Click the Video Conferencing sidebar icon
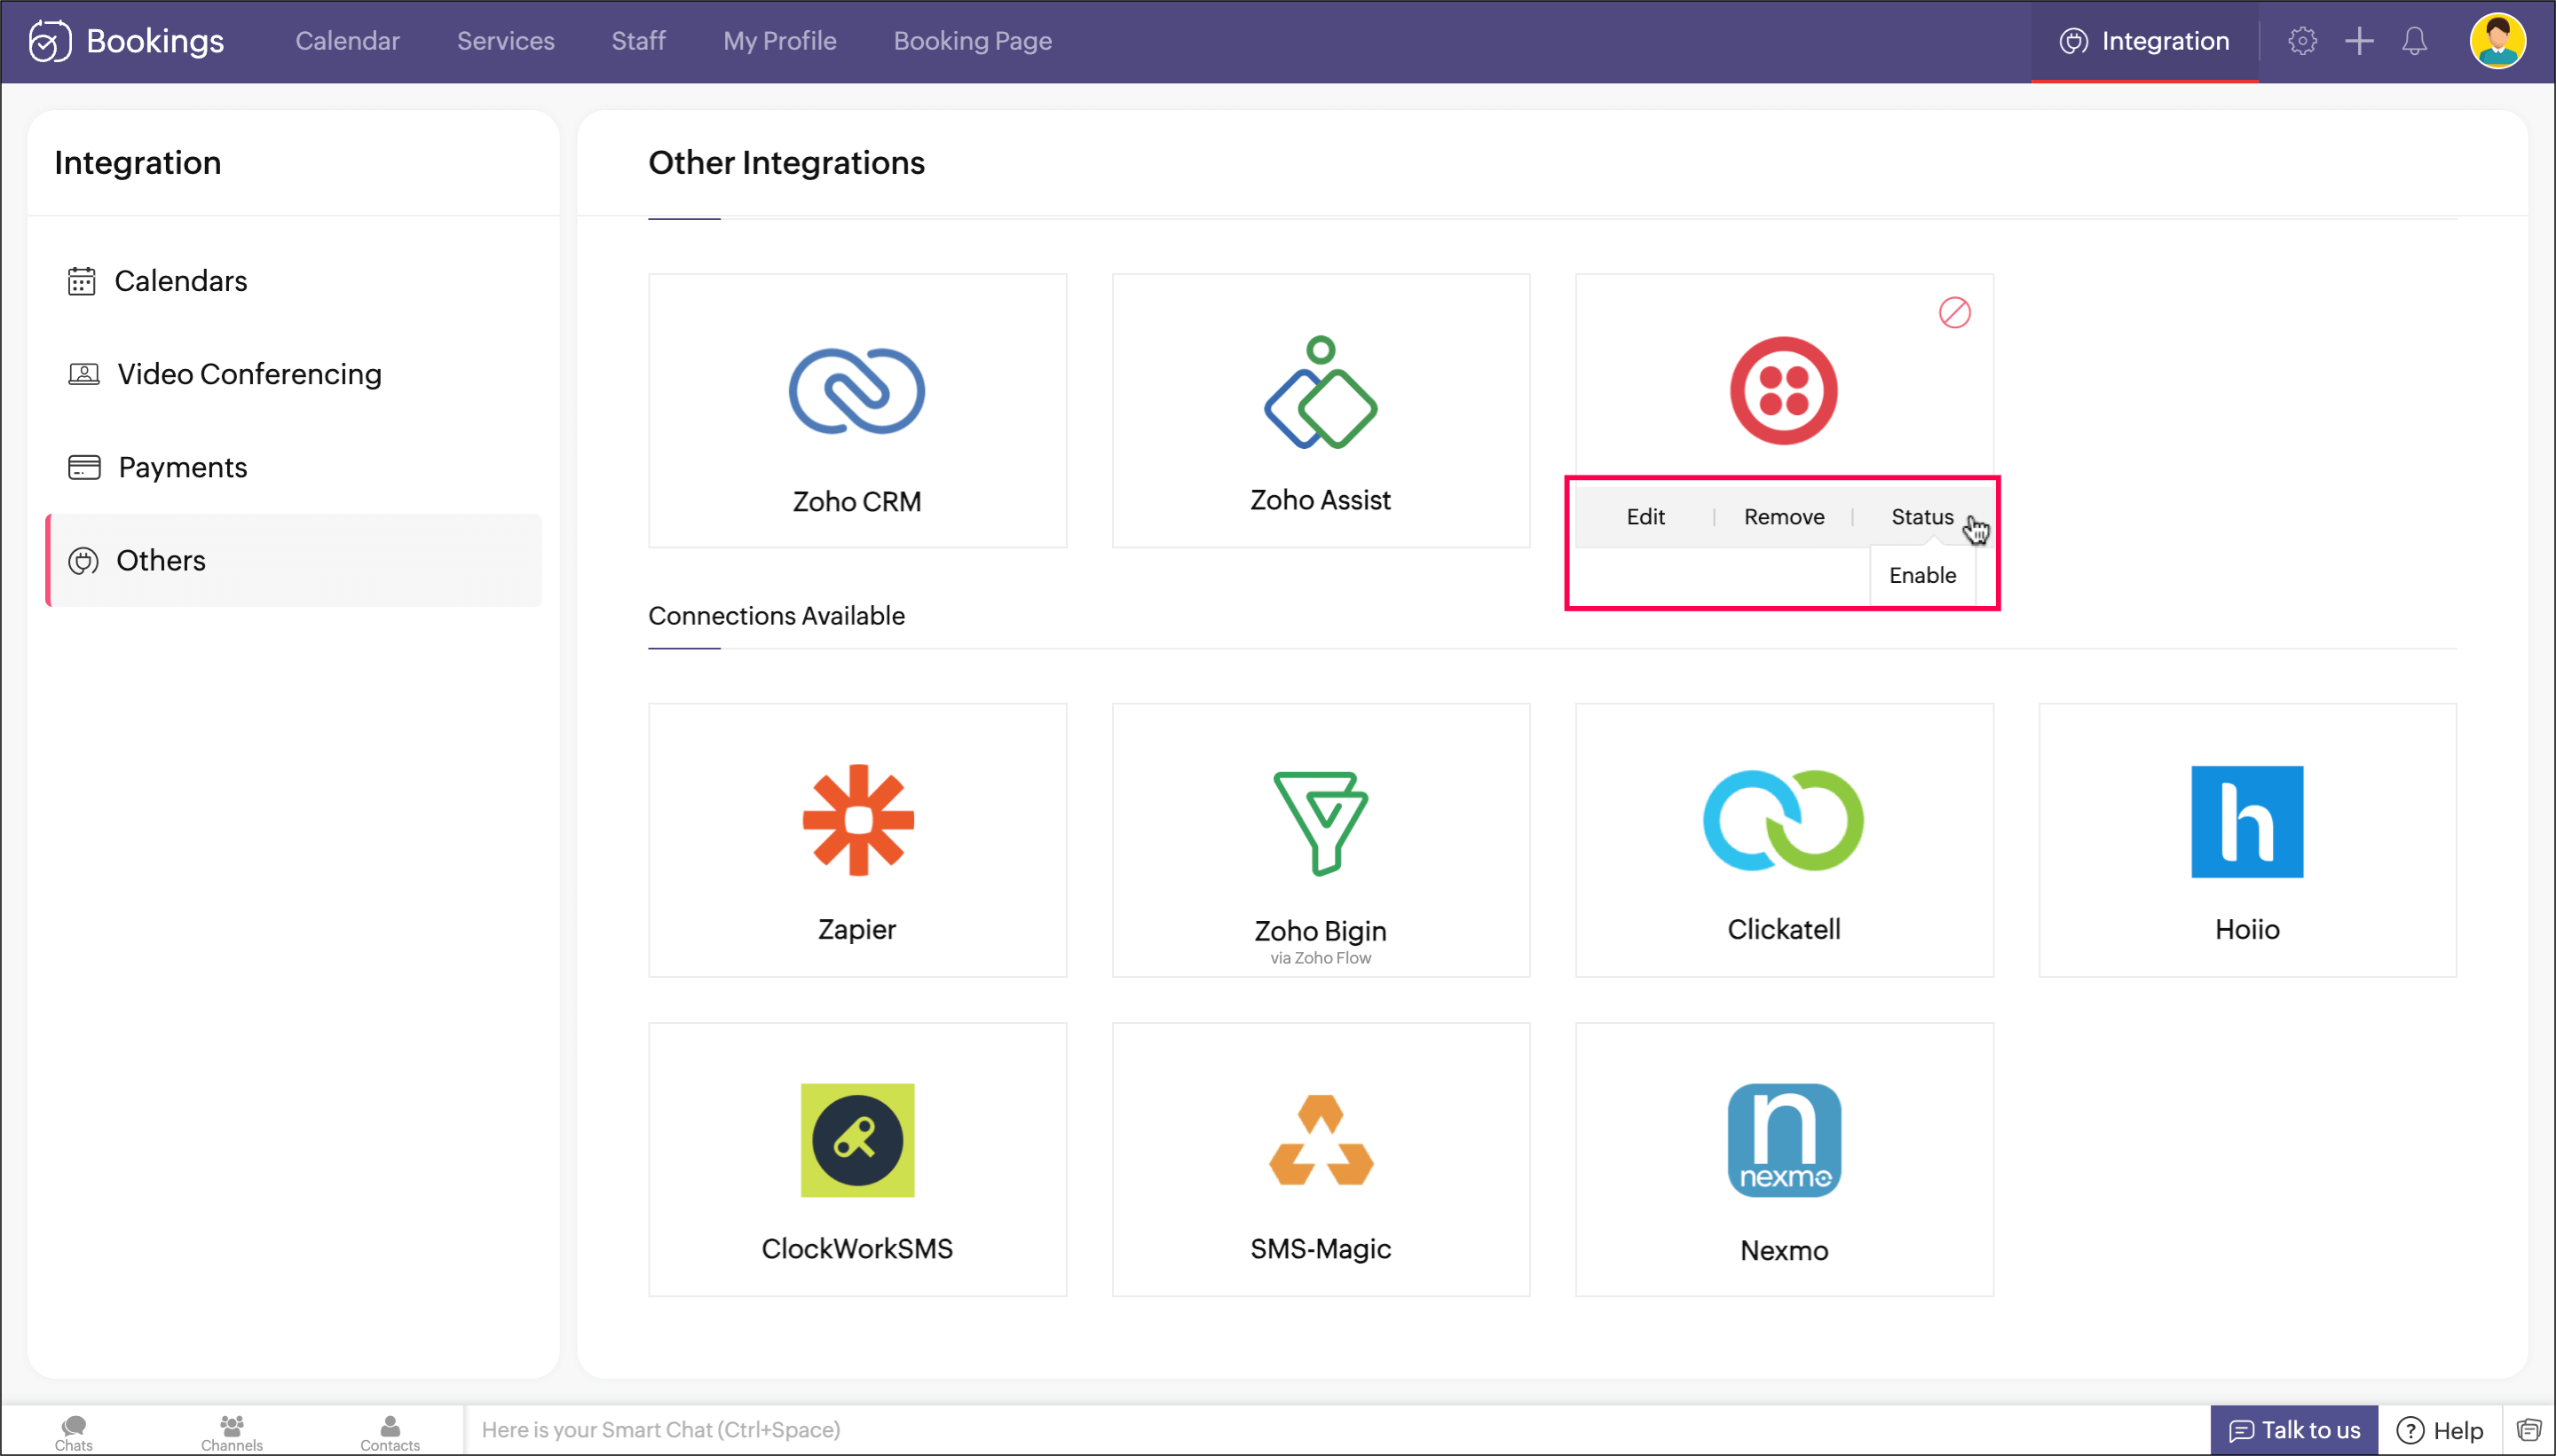Image resolution: width=2556 pixels, height=1456 pixels. 83,374
